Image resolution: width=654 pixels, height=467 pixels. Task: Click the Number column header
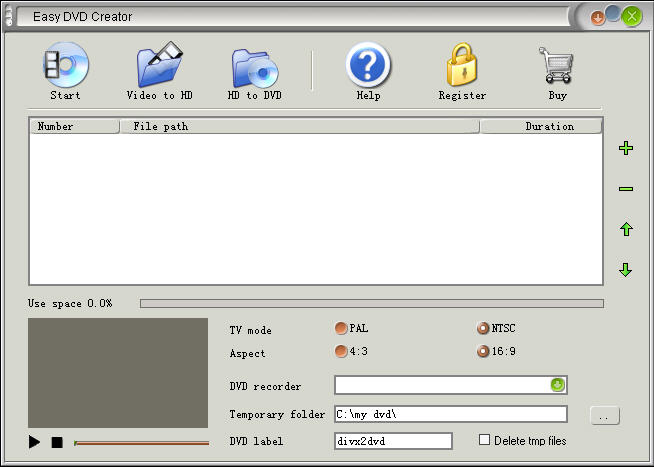[74, 126]
